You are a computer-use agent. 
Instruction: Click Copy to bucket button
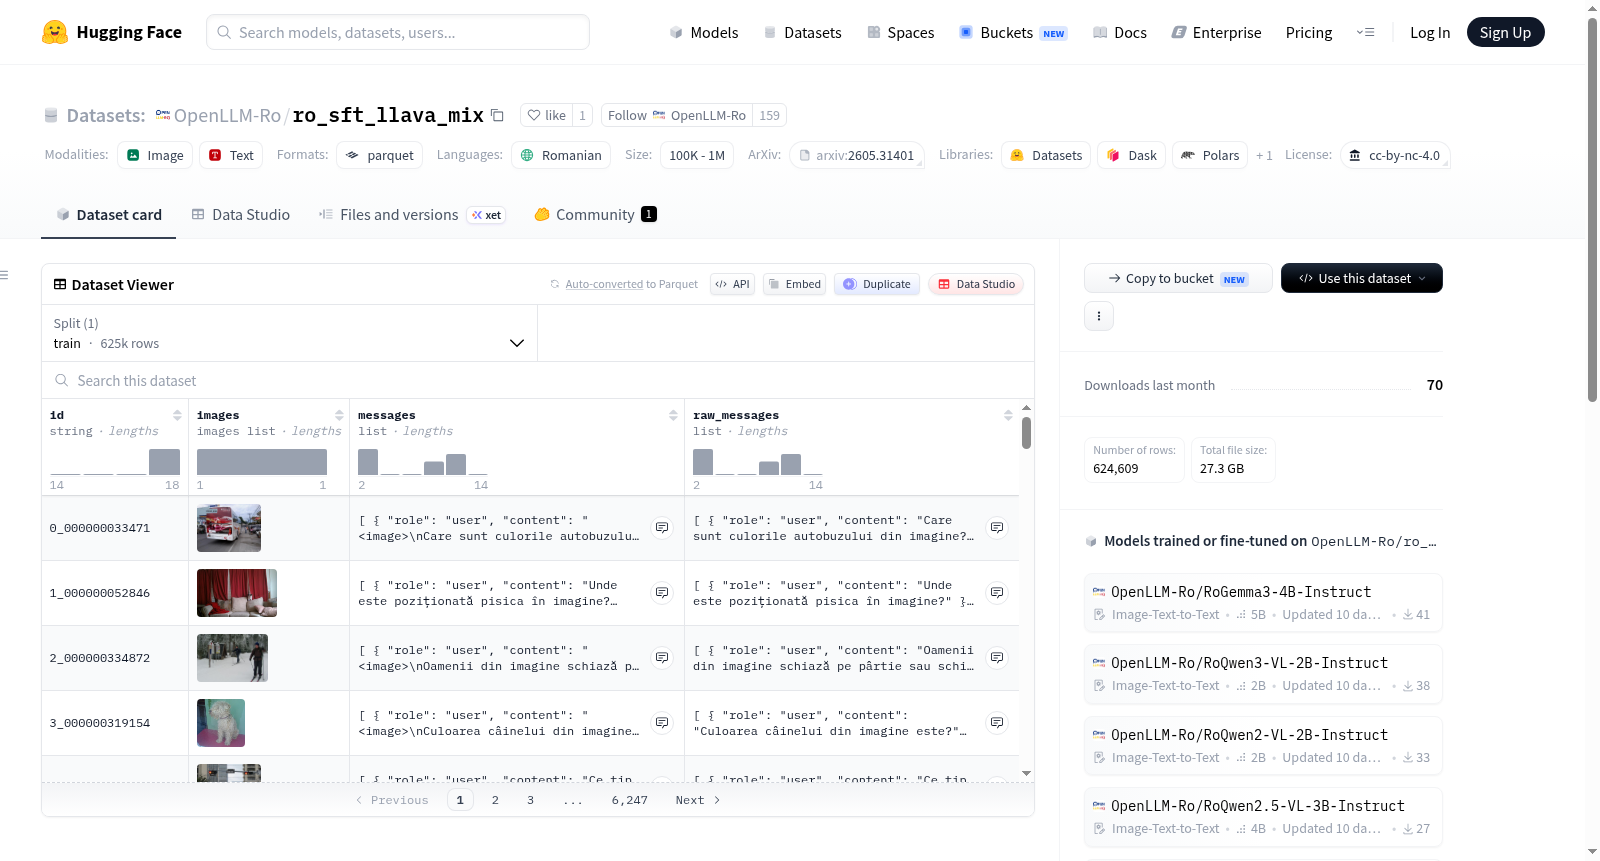[1178, 278]
